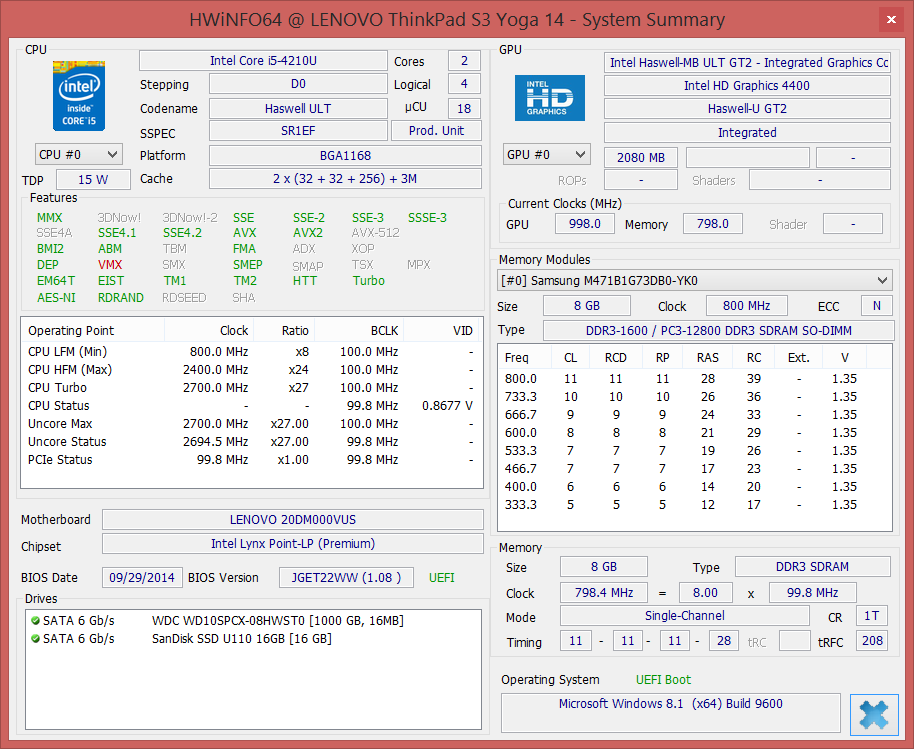The height and width of the screenshot is (749, 914).
Task: Click the Microsoft Windows 8.1 OS field
Action: (671, 713)
